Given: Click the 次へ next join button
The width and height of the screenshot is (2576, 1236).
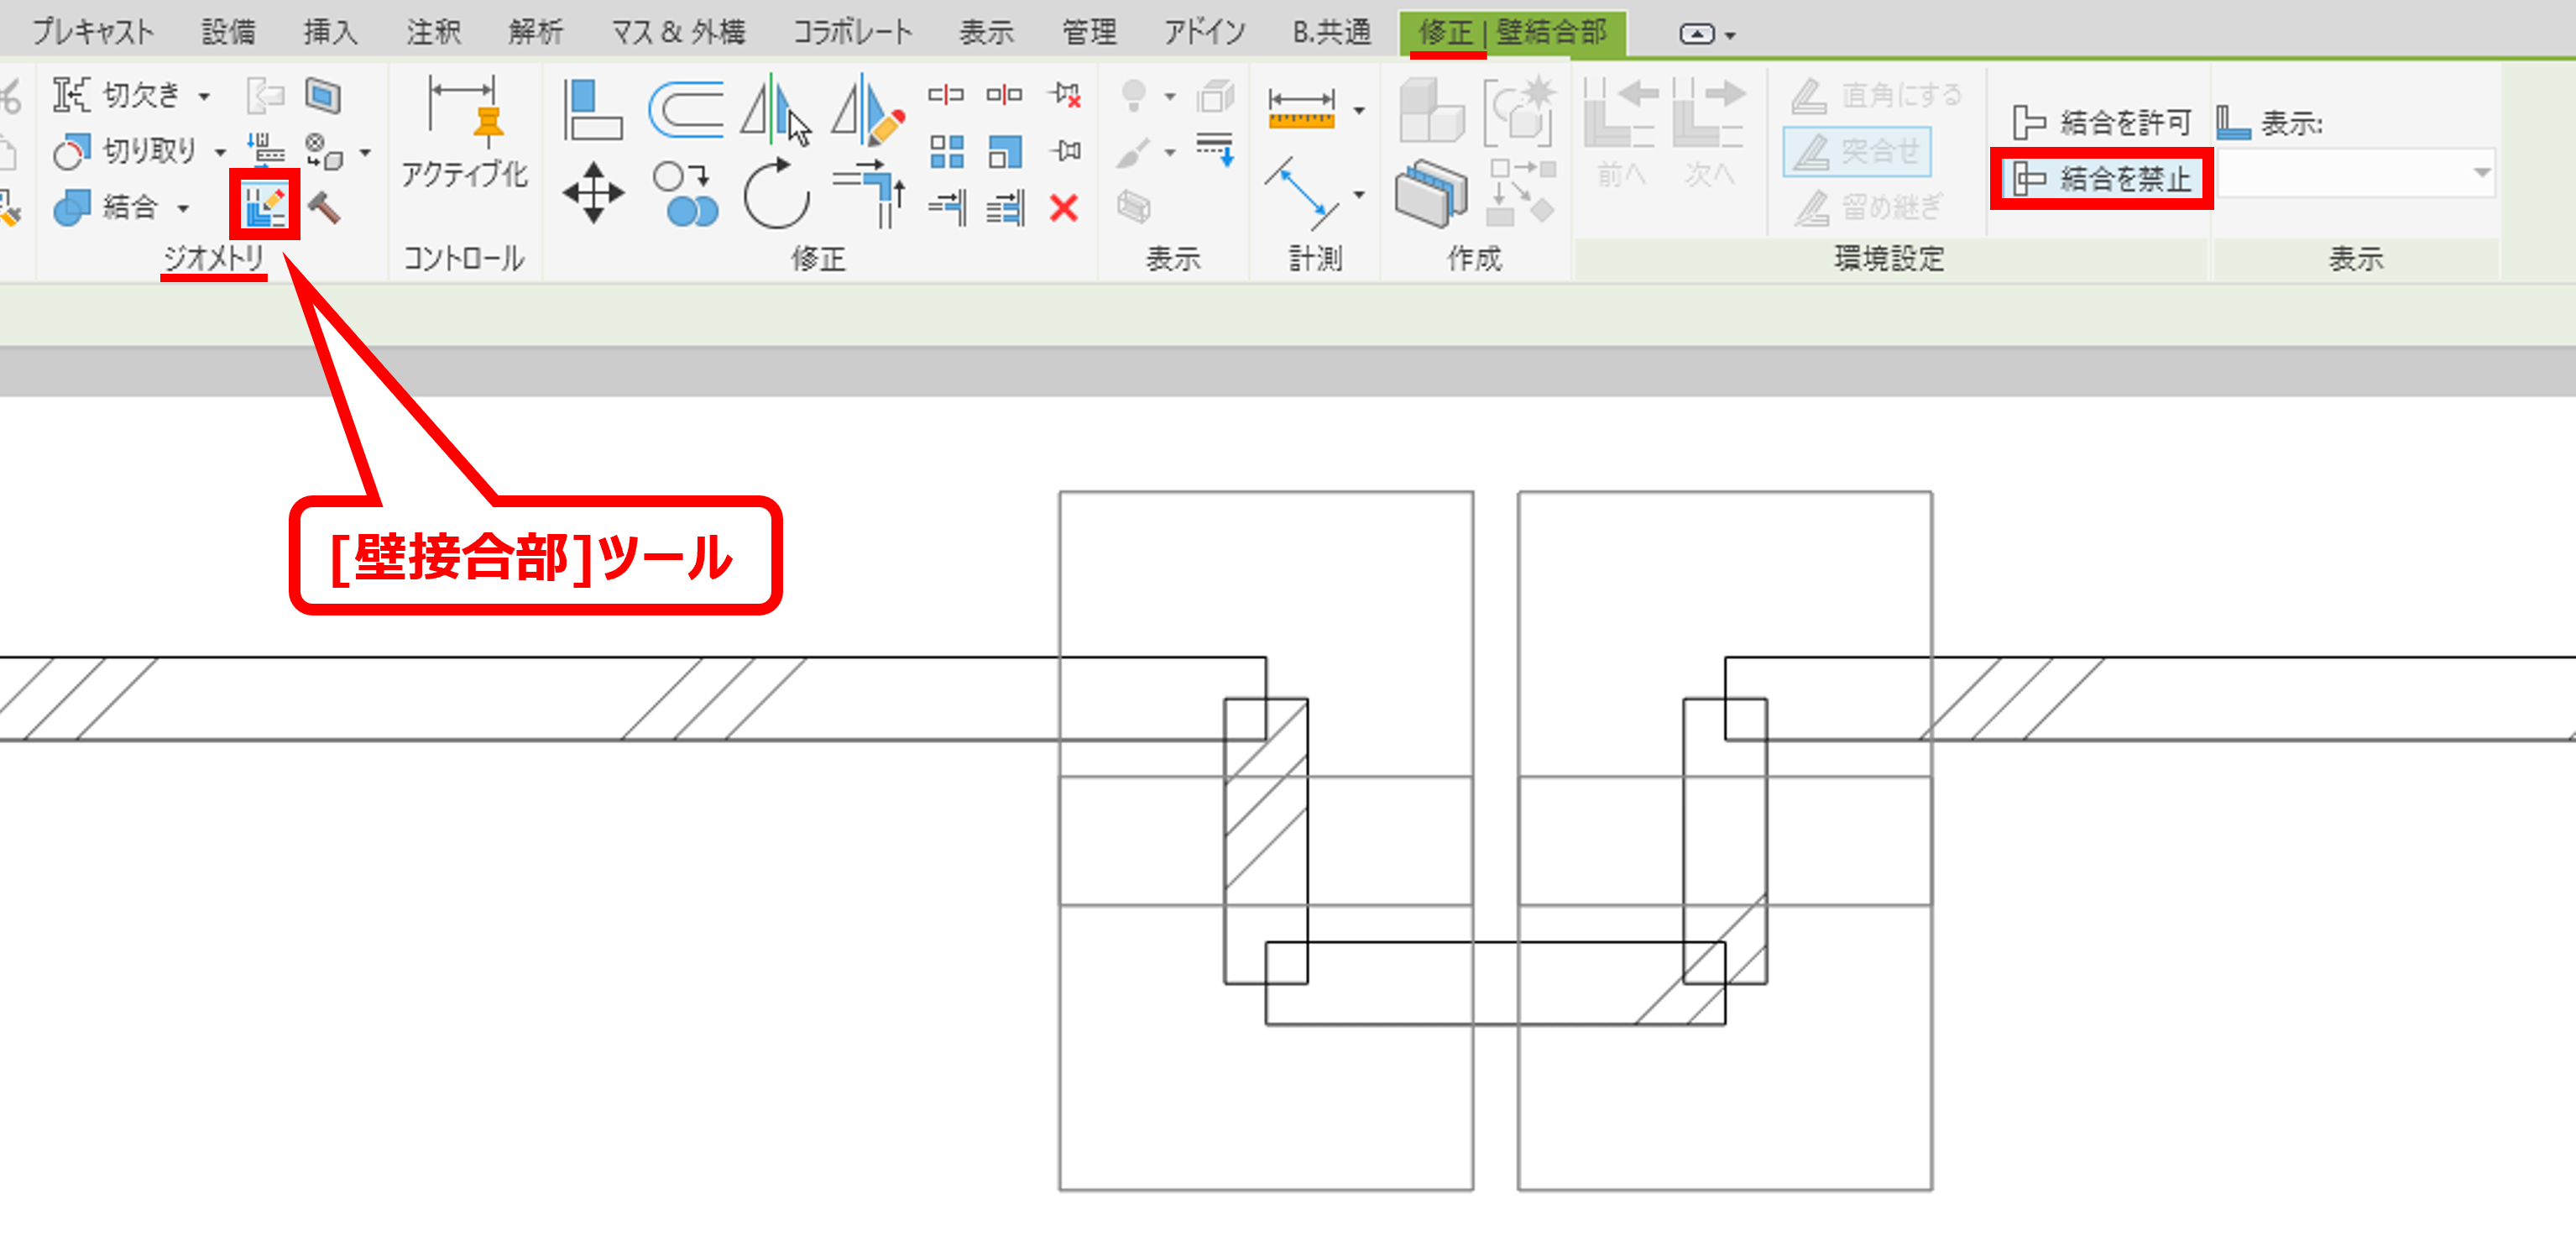Looking at the screenshot, I should [x=1708, y=133].
